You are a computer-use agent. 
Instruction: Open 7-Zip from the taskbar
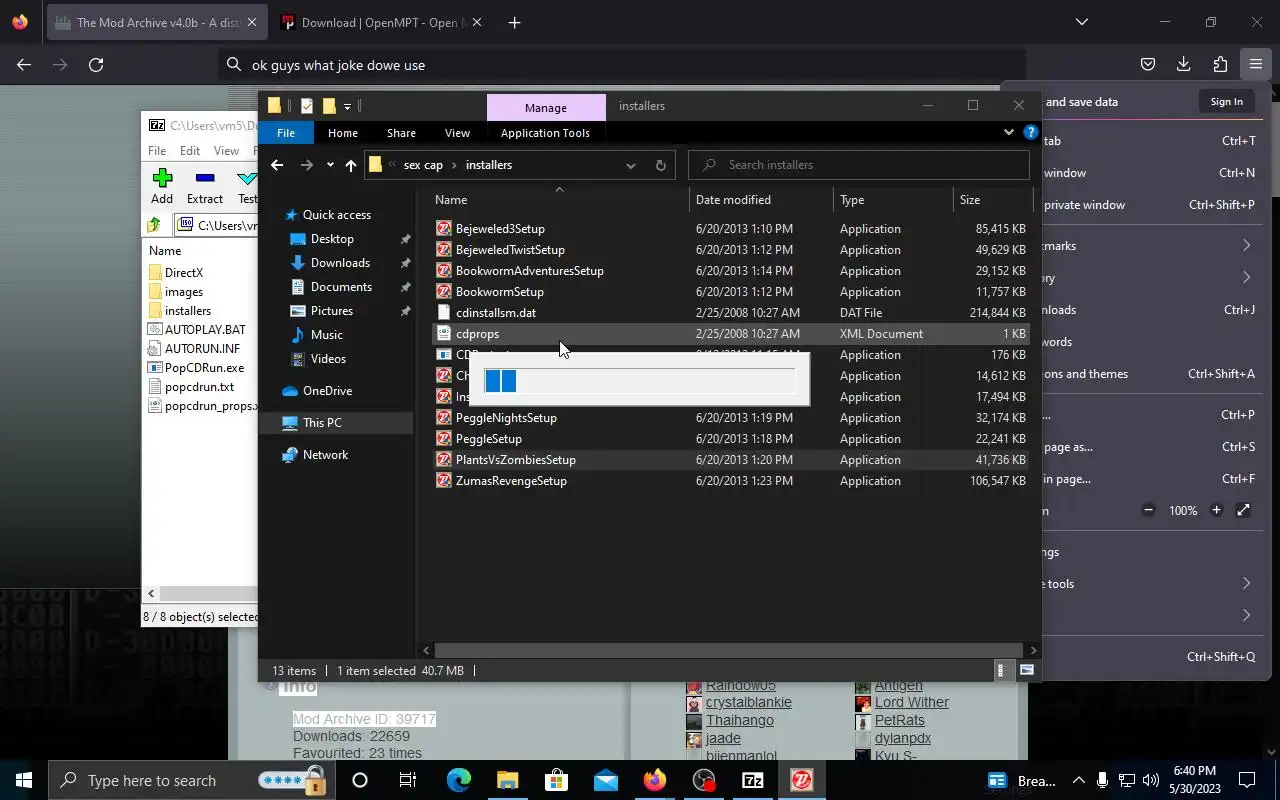752,780
